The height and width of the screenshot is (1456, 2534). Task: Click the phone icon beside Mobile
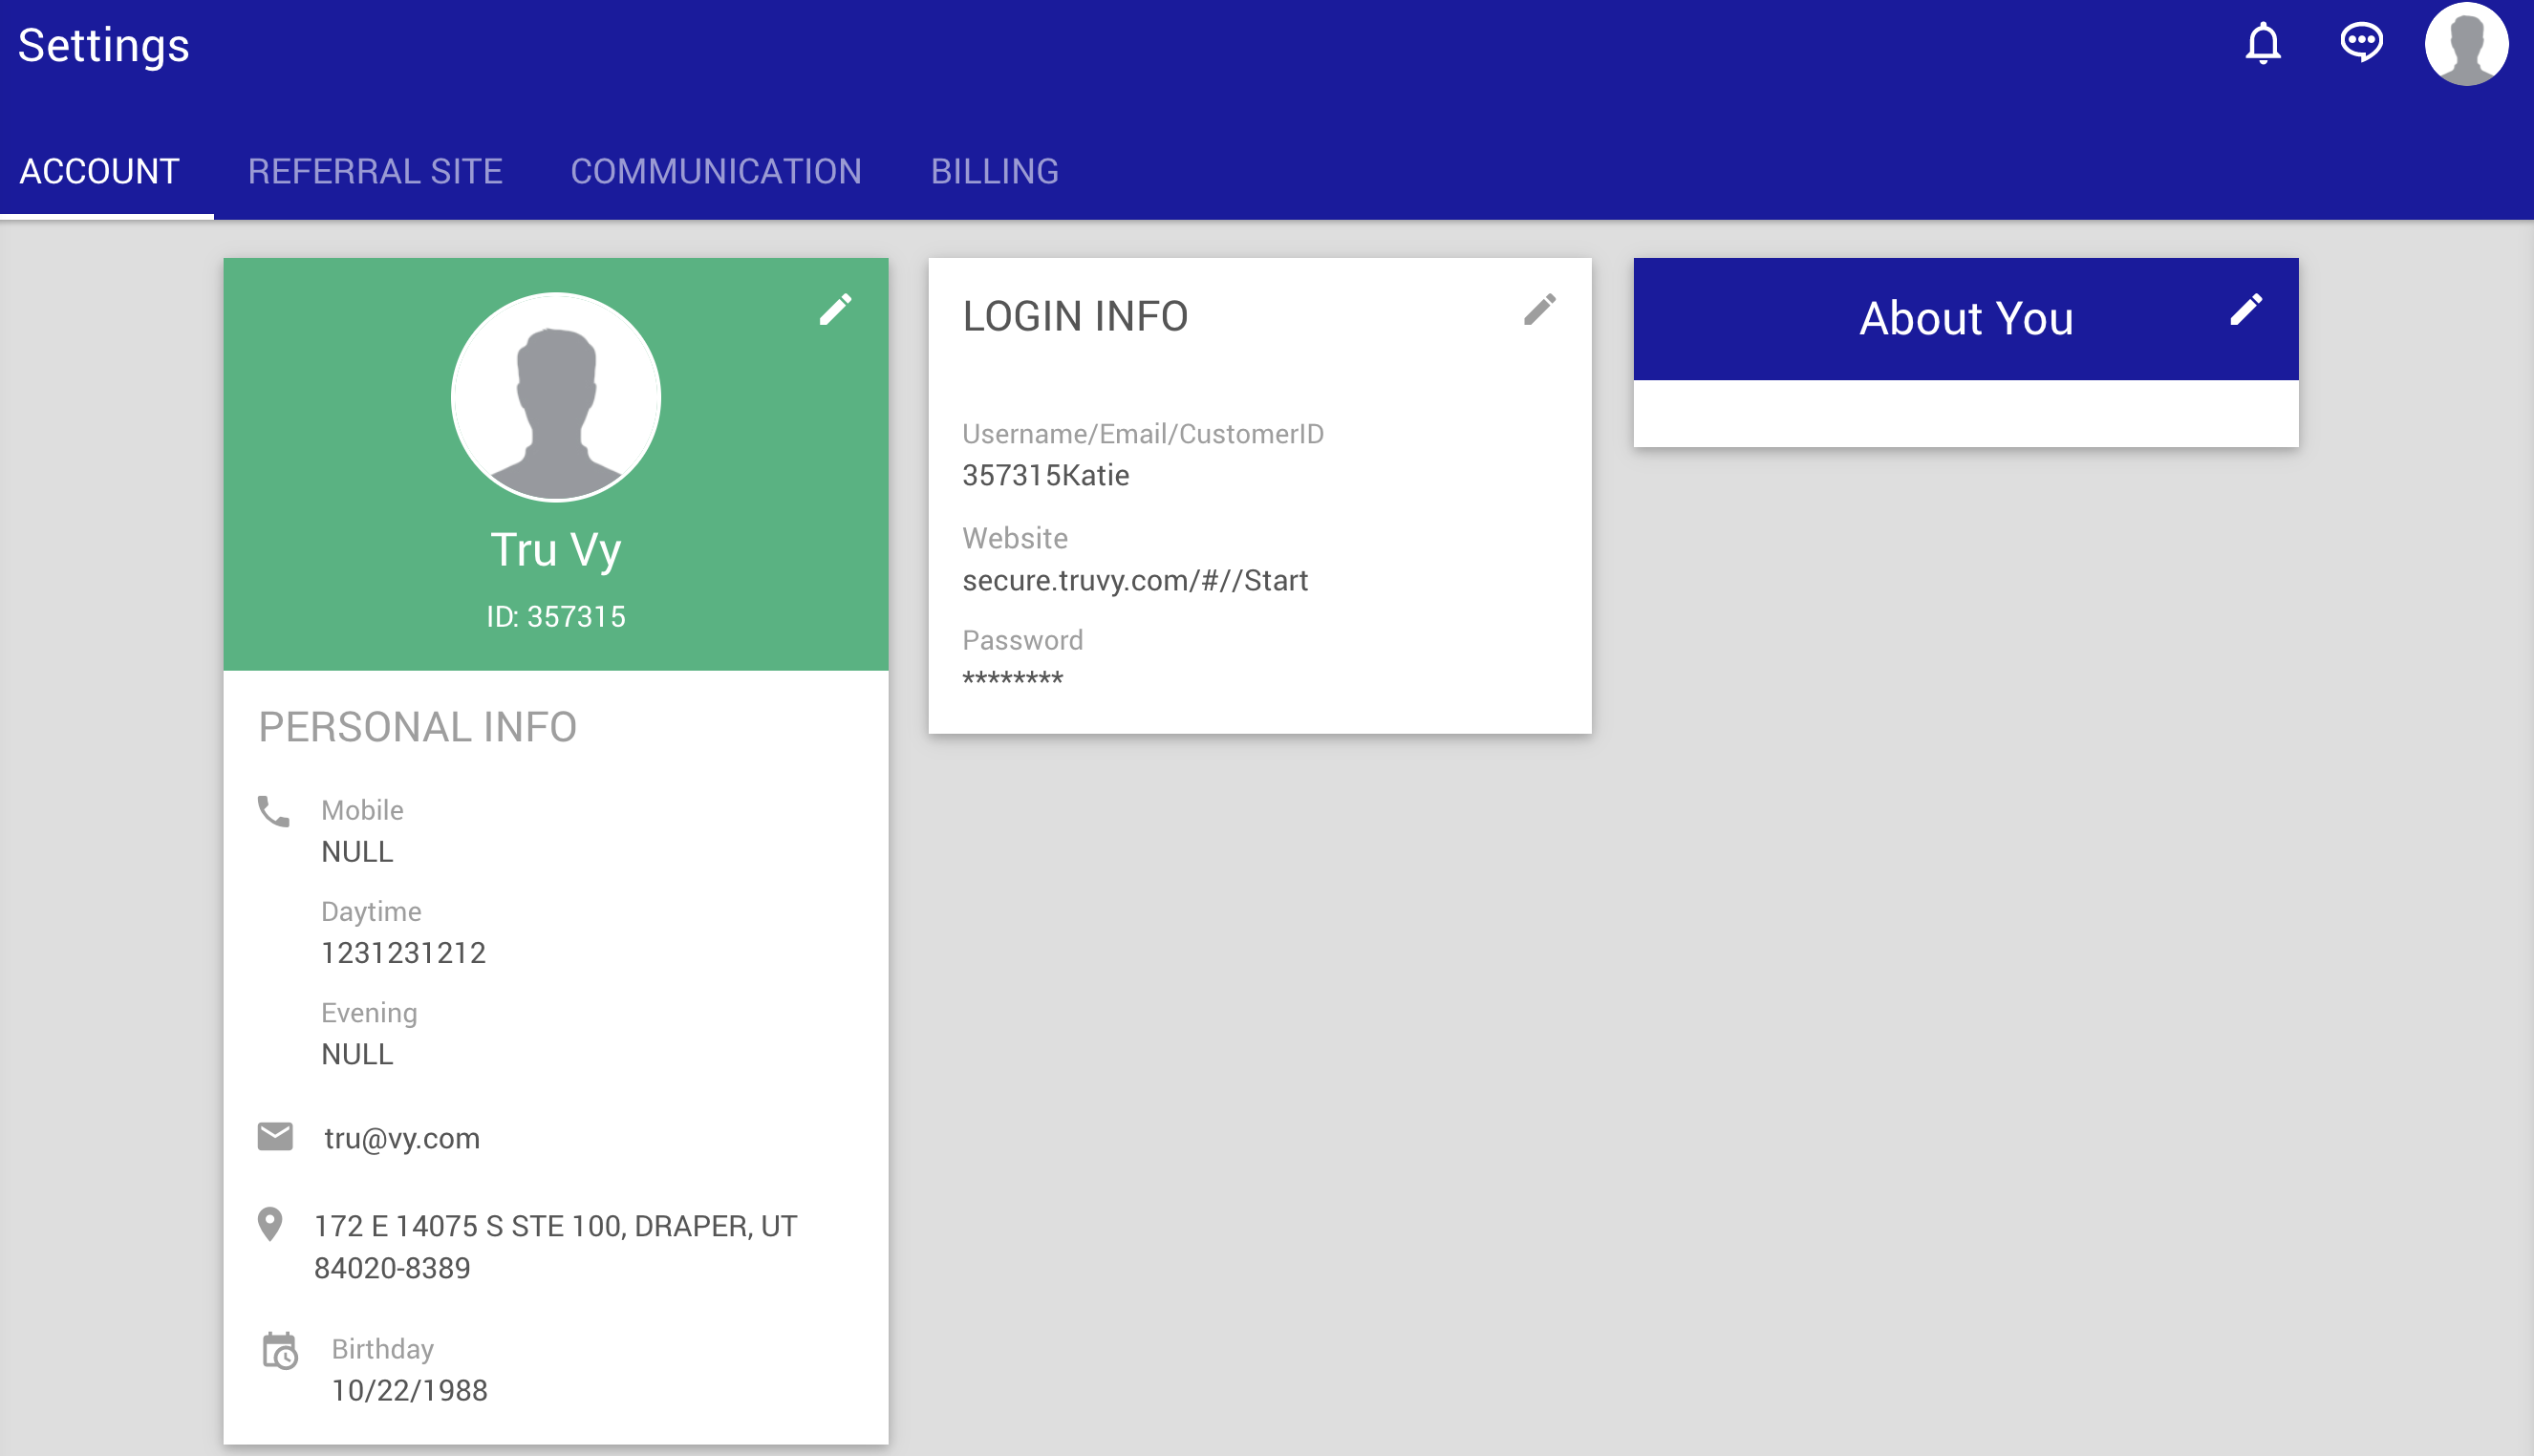pos(273,811)
